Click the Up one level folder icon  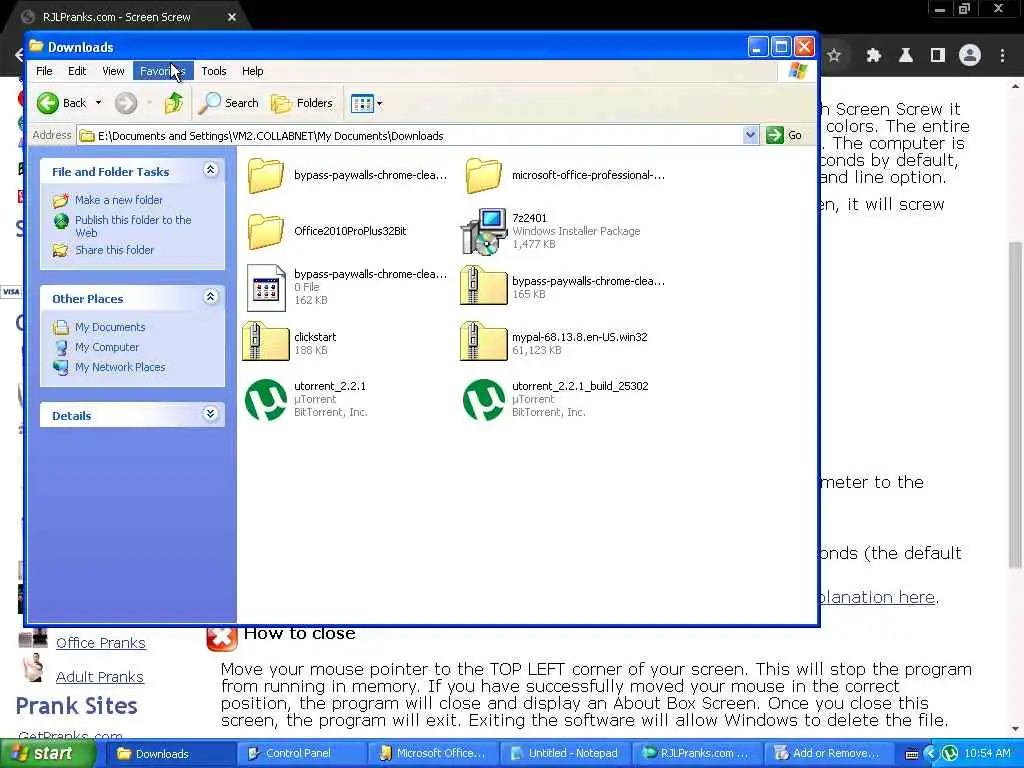(174, 103)
